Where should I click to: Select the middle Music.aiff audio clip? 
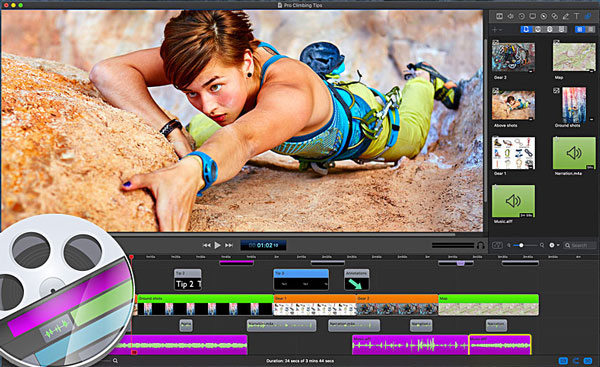point(410,344)
